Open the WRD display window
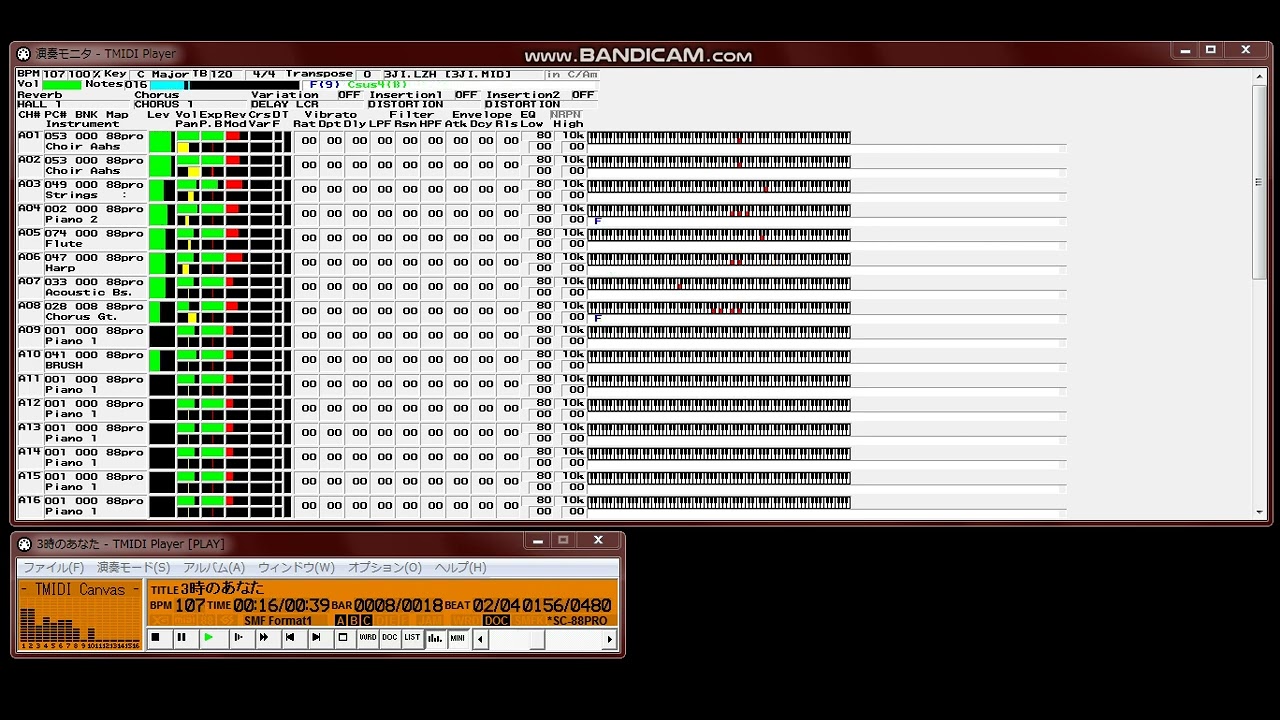Screen dimensions: 1280x720 [368, 638]
